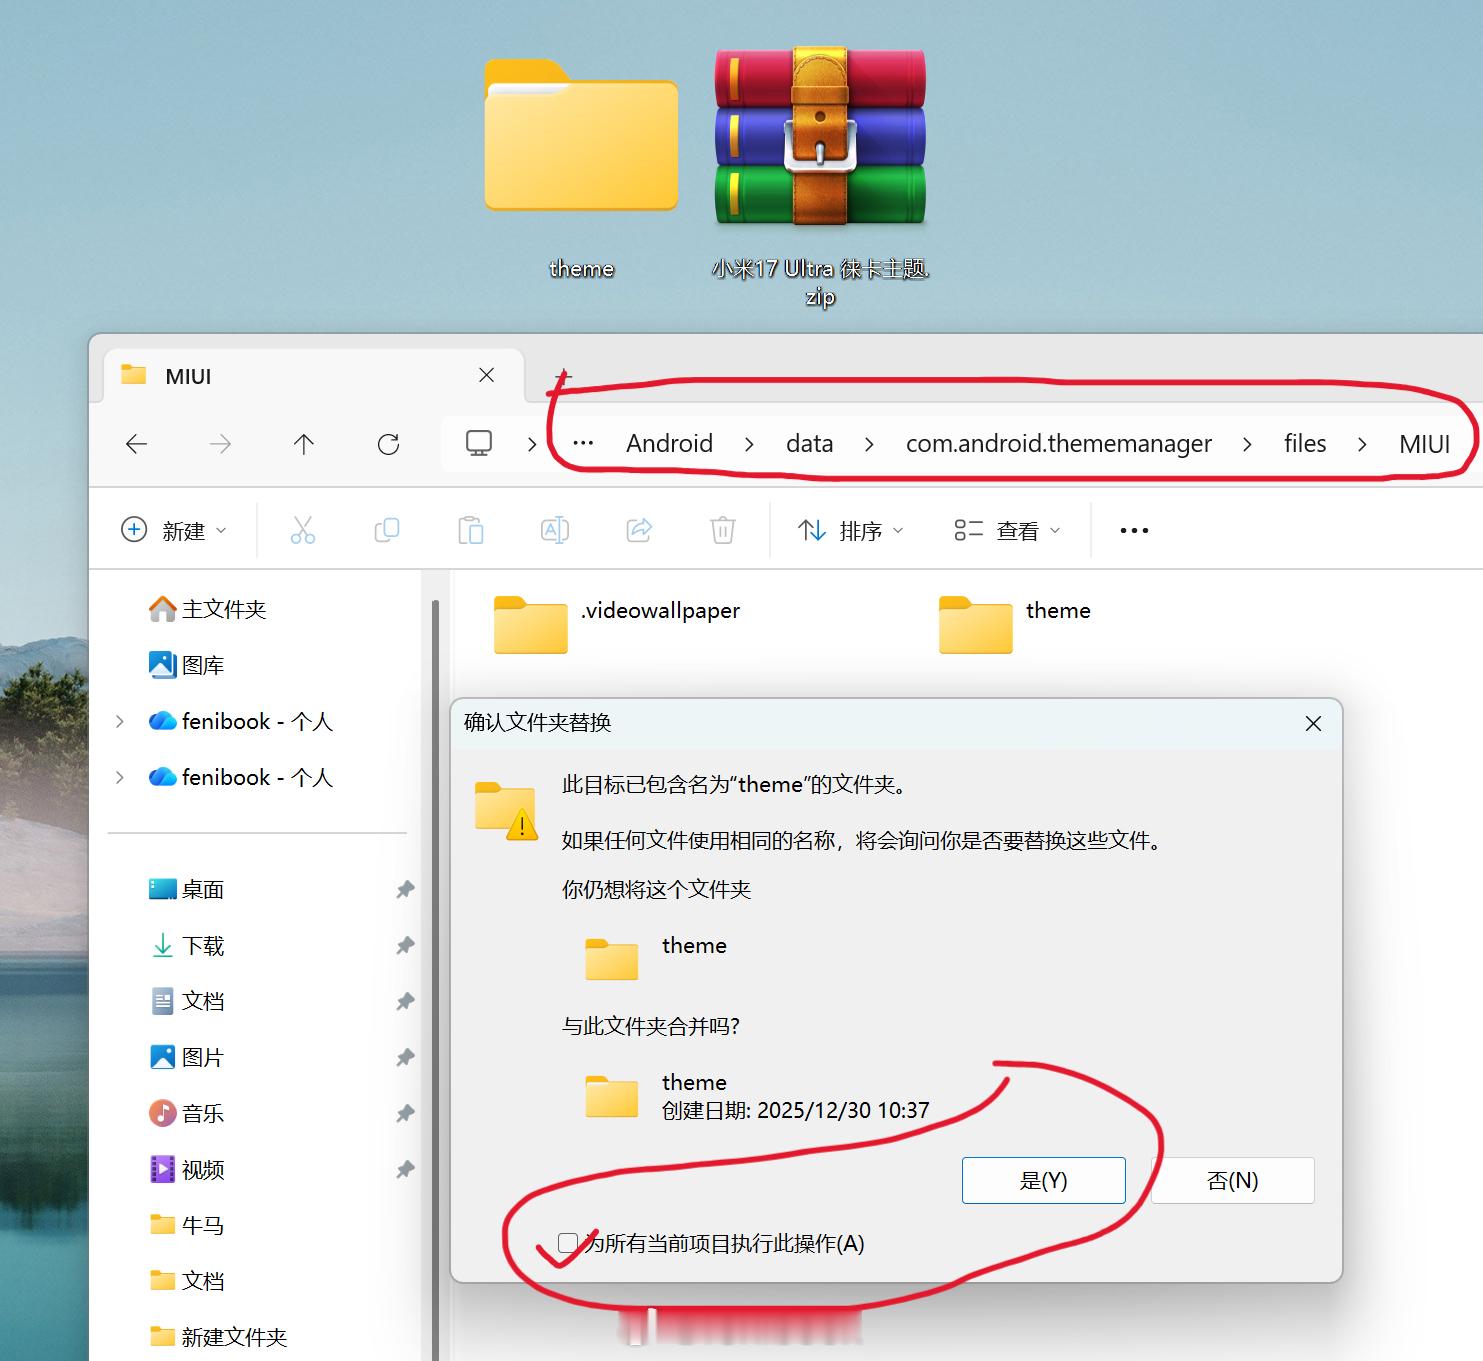This screenshot has width=1483, height=1361.
Task: Refresh the MIUI folder view
Action: point(388,444)
